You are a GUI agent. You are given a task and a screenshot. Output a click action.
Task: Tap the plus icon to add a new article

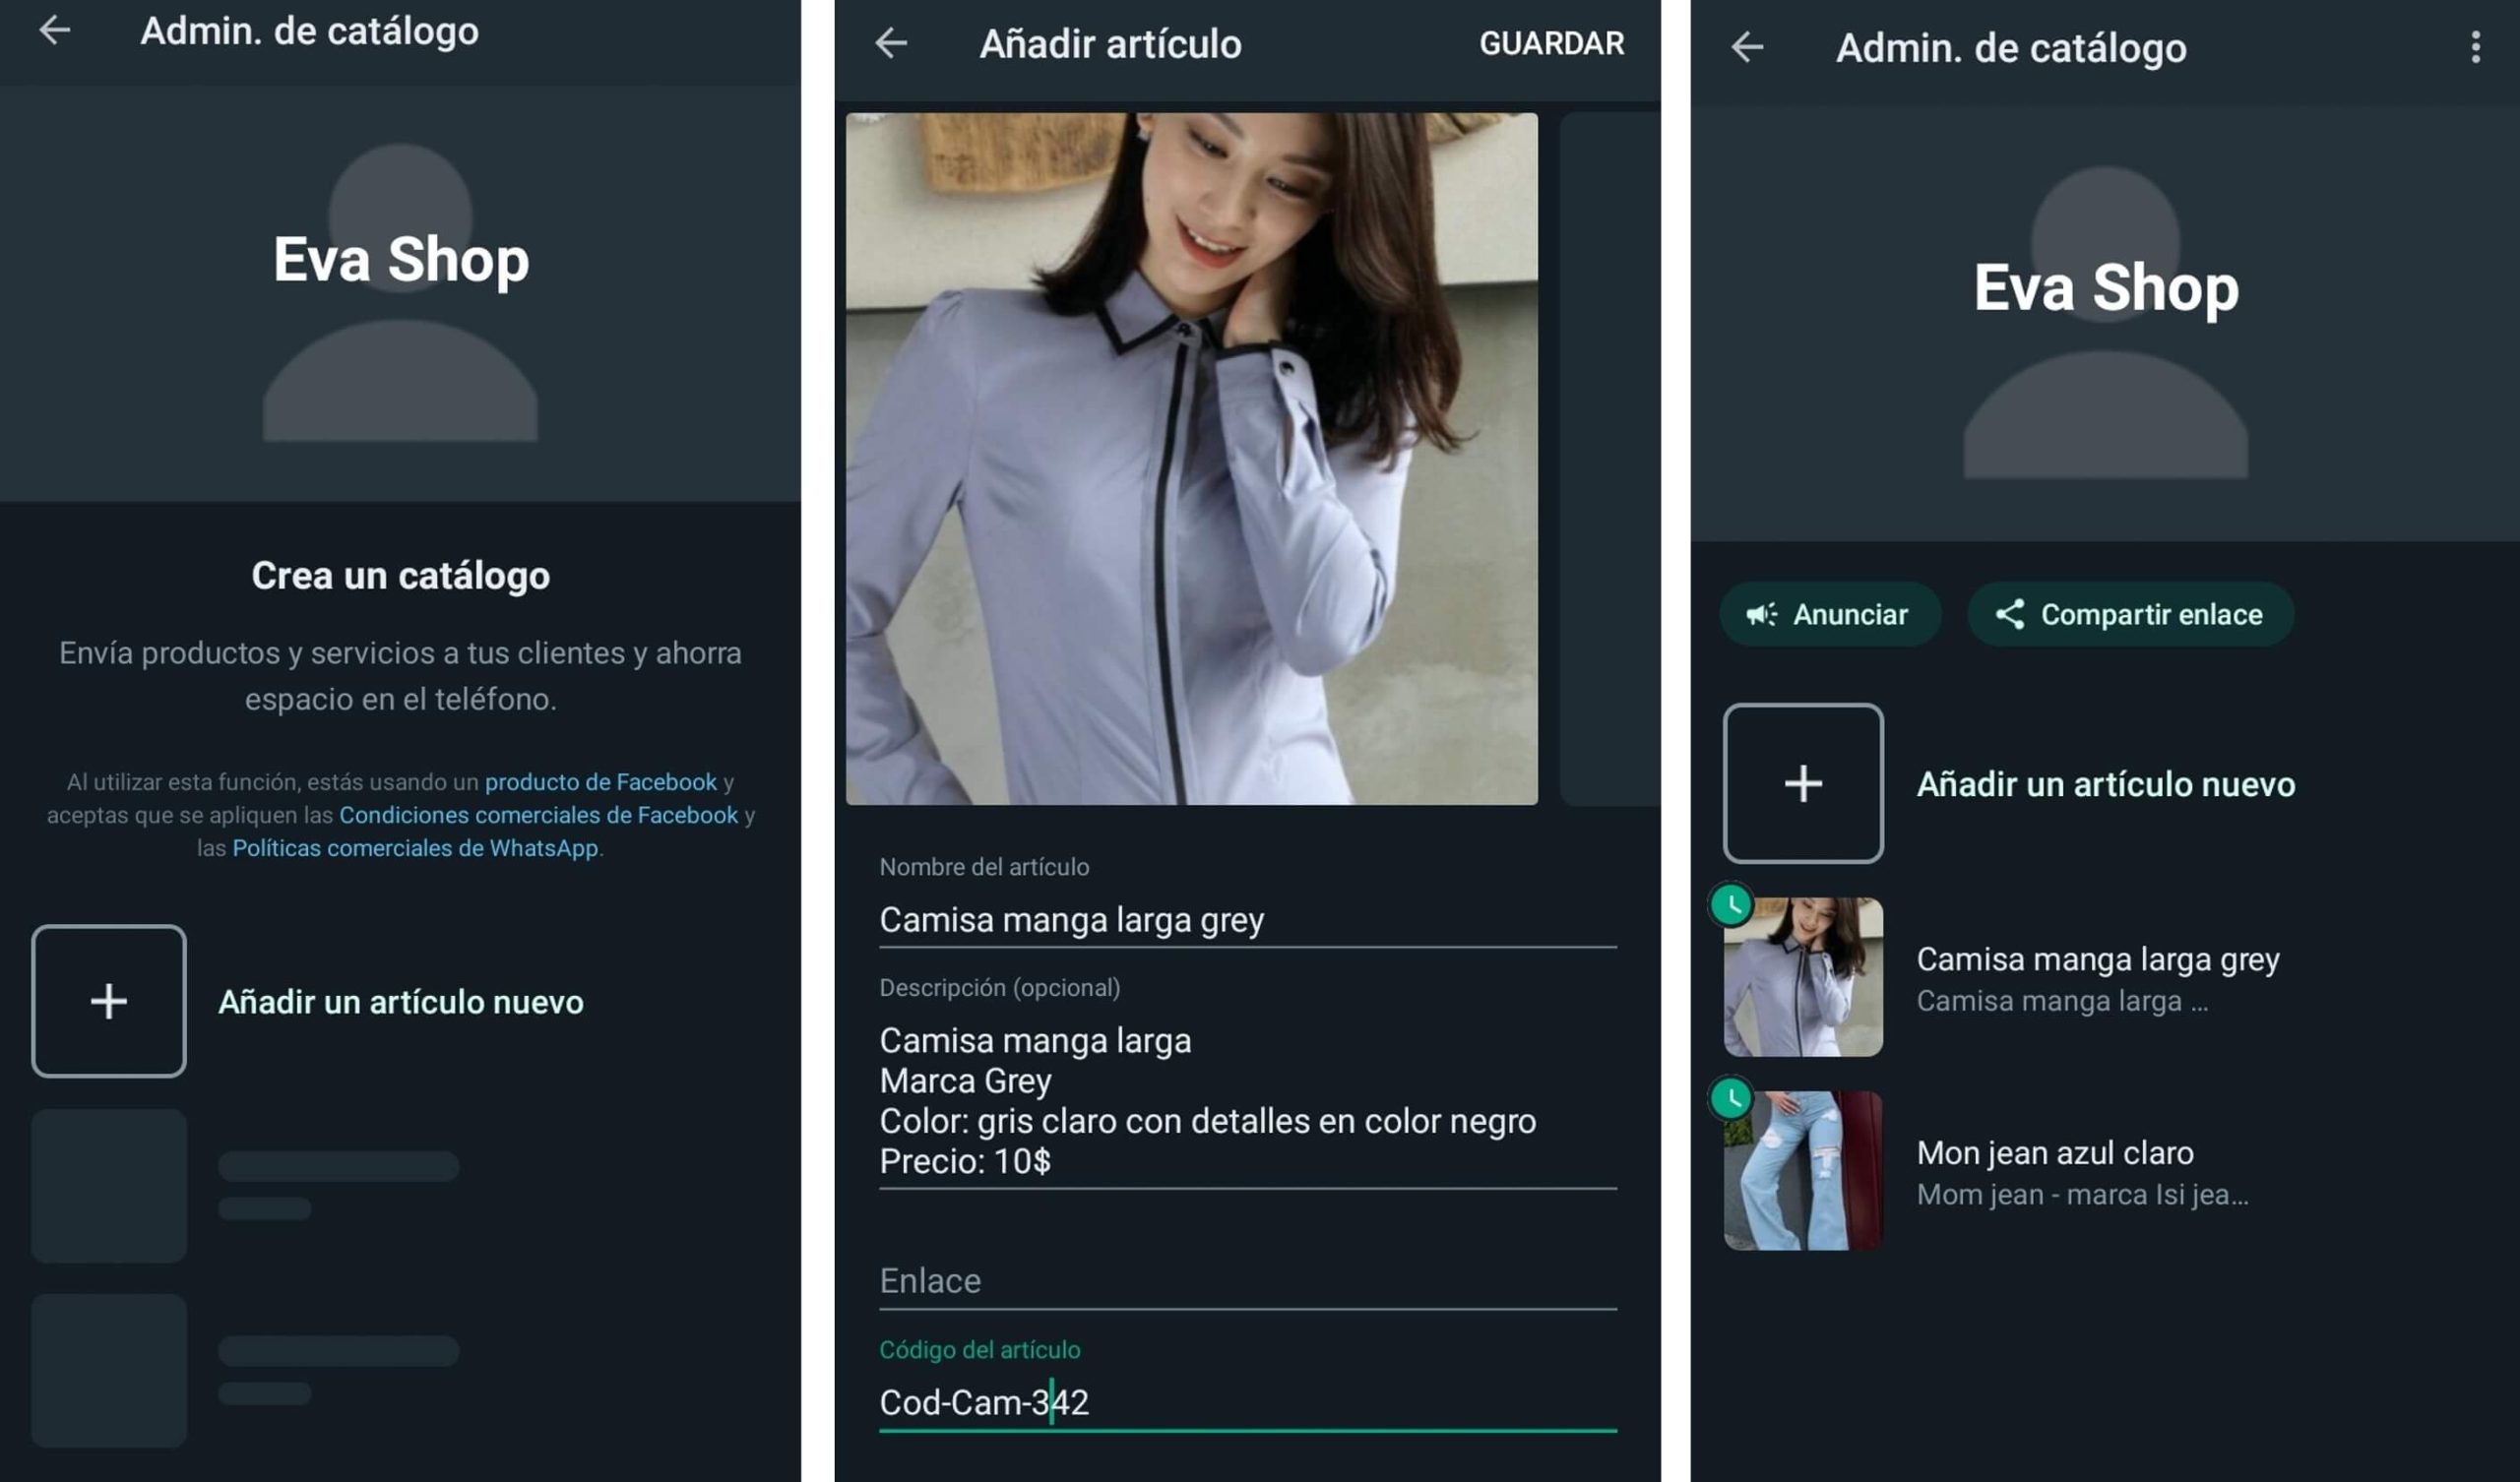pos(1803,784)
